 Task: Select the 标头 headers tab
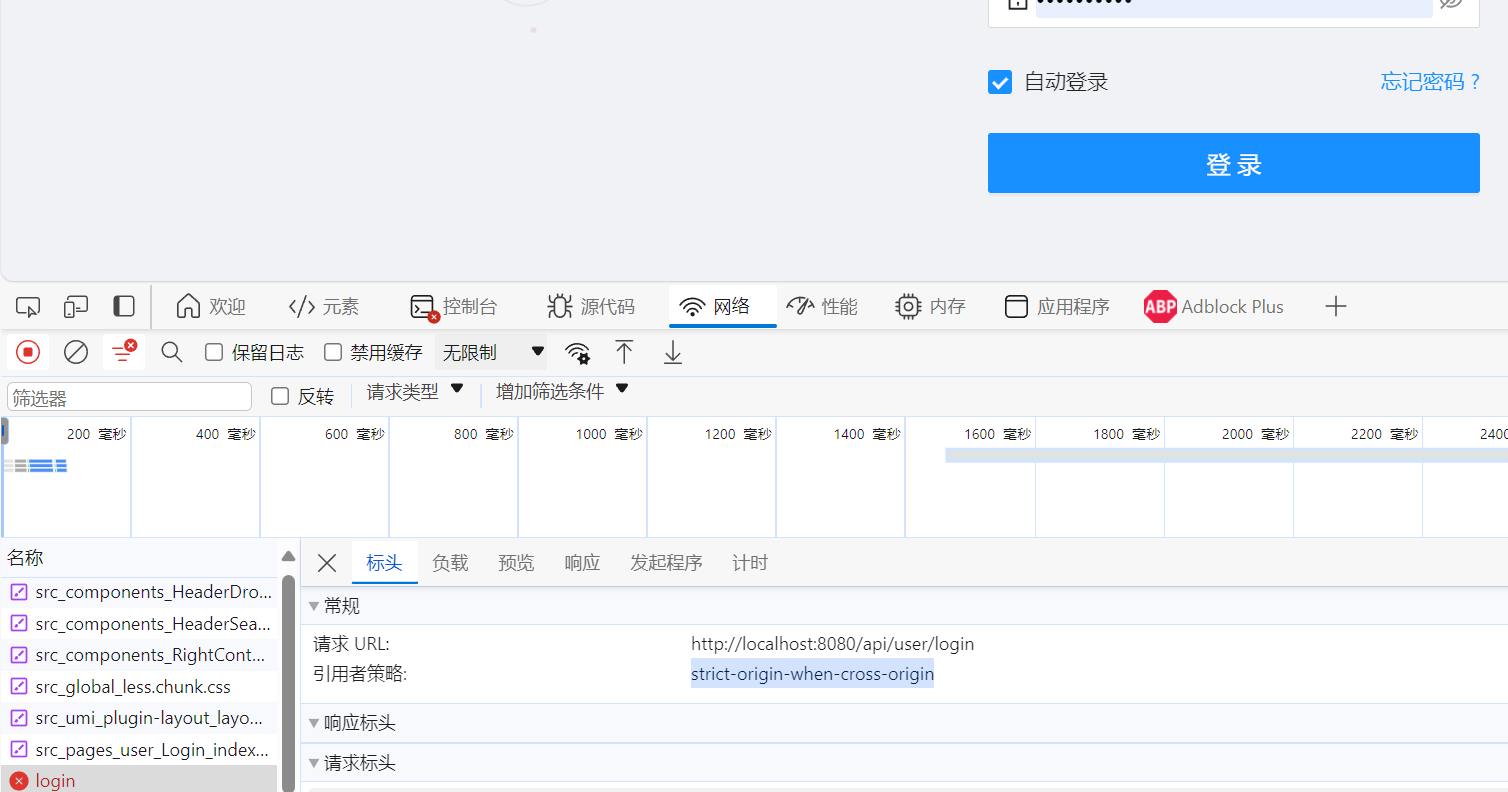[385, 563]
